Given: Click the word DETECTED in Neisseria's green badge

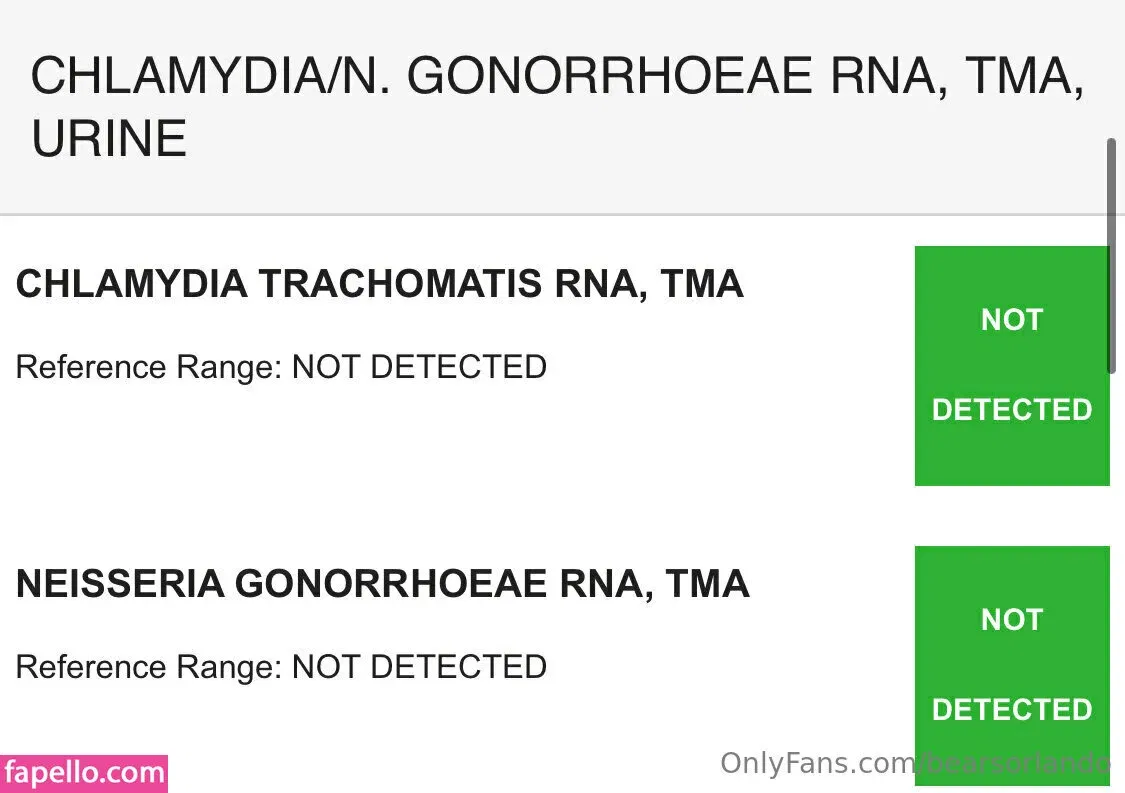Looking at the screenshot, I should (1011, 710).
